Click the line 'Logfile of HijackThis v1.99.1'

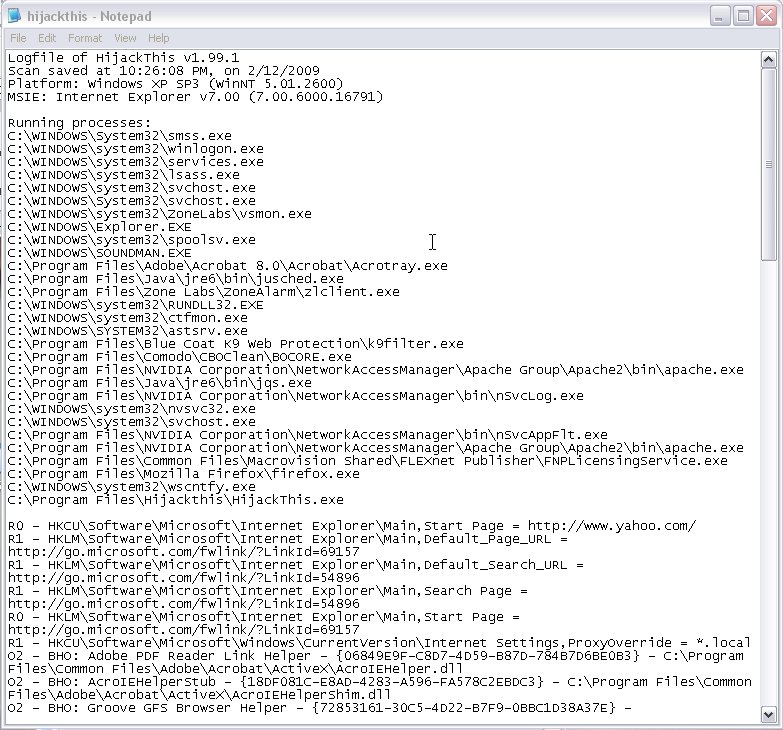point(123,58)
